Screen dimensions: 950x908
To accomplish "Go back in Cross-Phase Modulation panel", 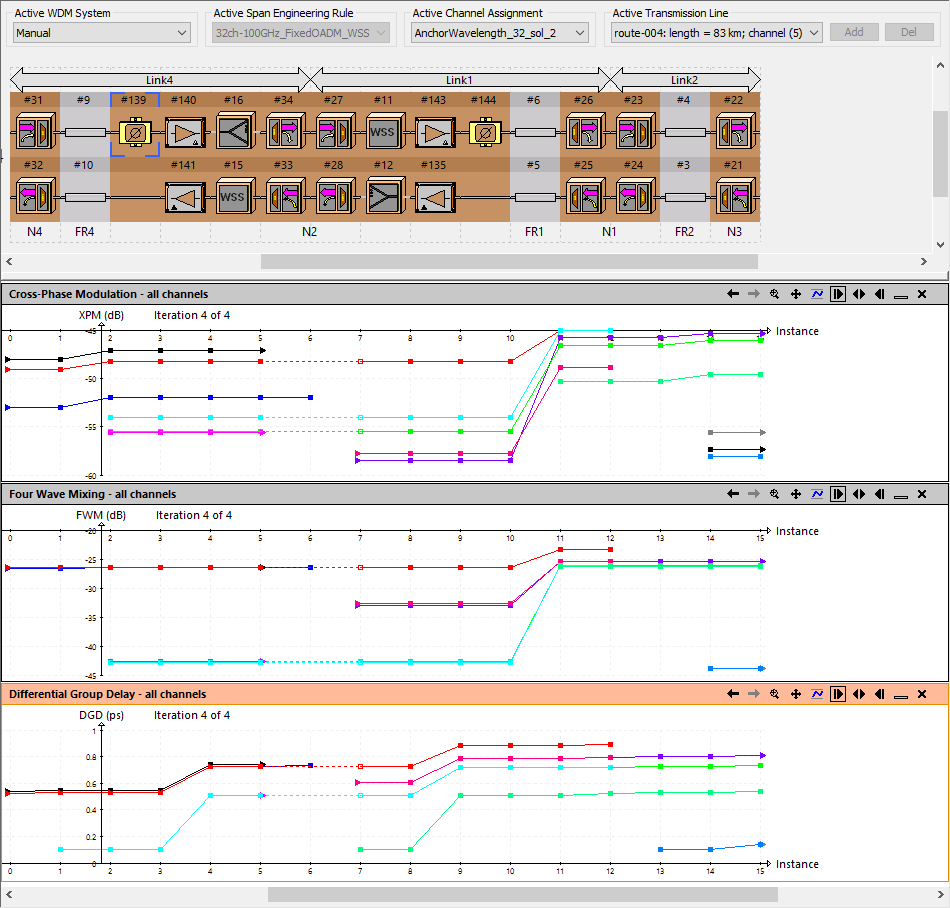I will pos(733,294).
